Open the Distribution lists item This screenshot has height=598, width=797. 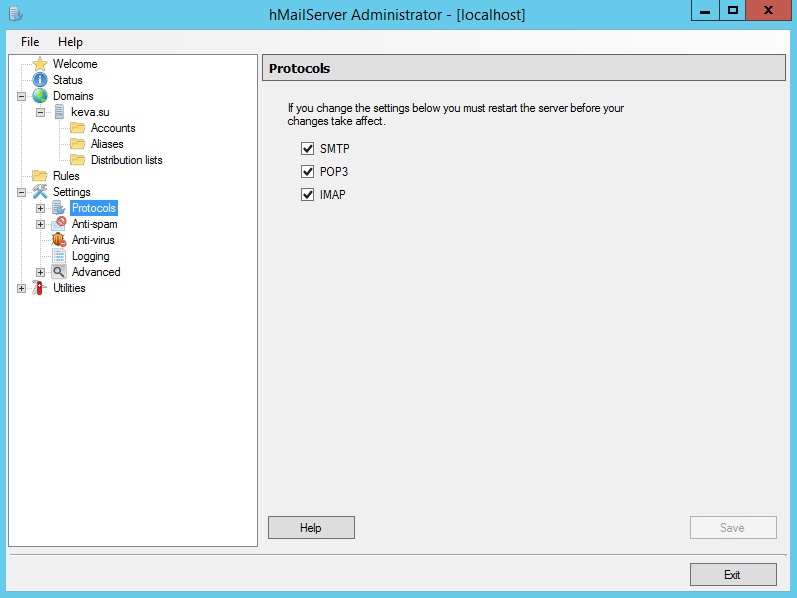coord(127,160)
